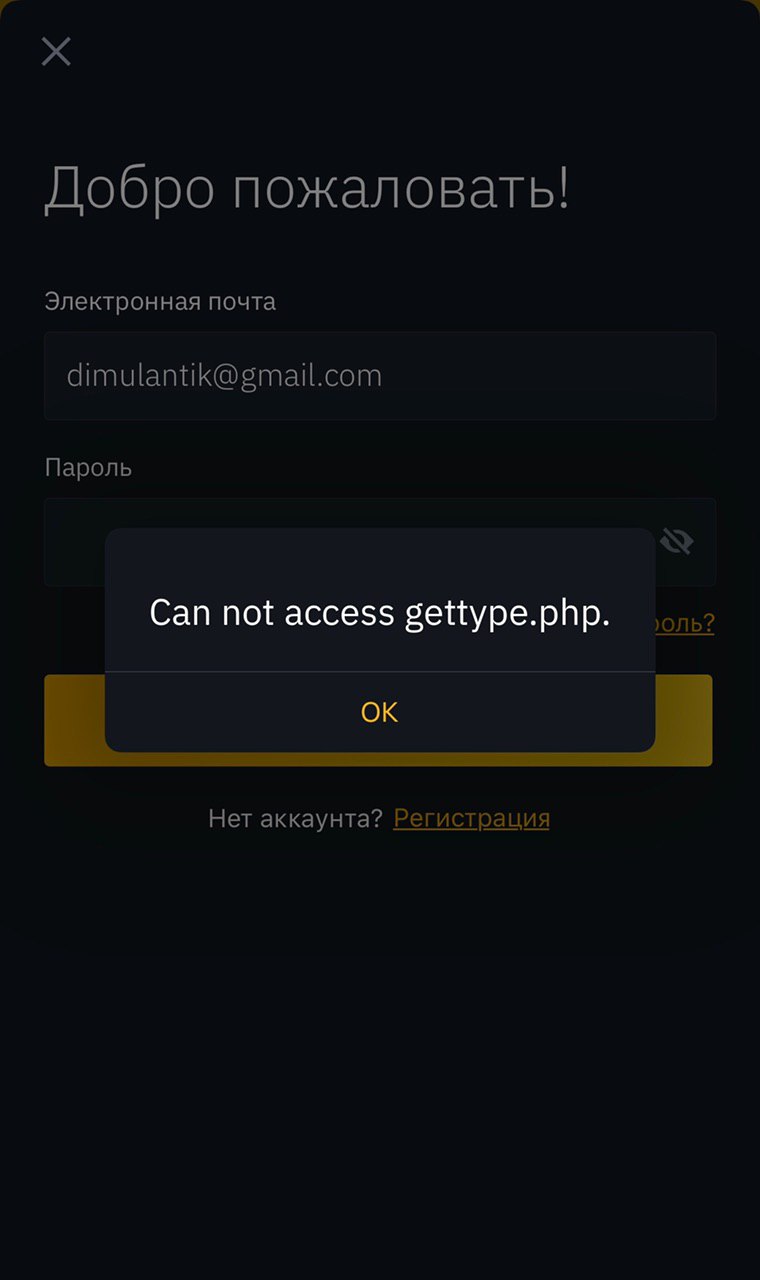This screenshot has height=1280, width=760.
Task: Click the 'Нет аккаунта?' text
Action: click(x=295, y=818)
